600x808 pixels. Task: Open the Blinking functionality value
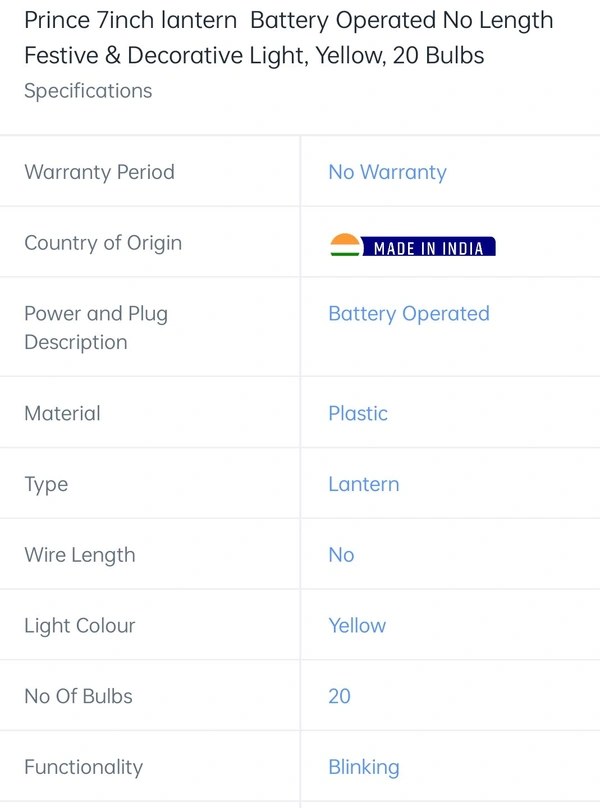(x=364, y=768)
